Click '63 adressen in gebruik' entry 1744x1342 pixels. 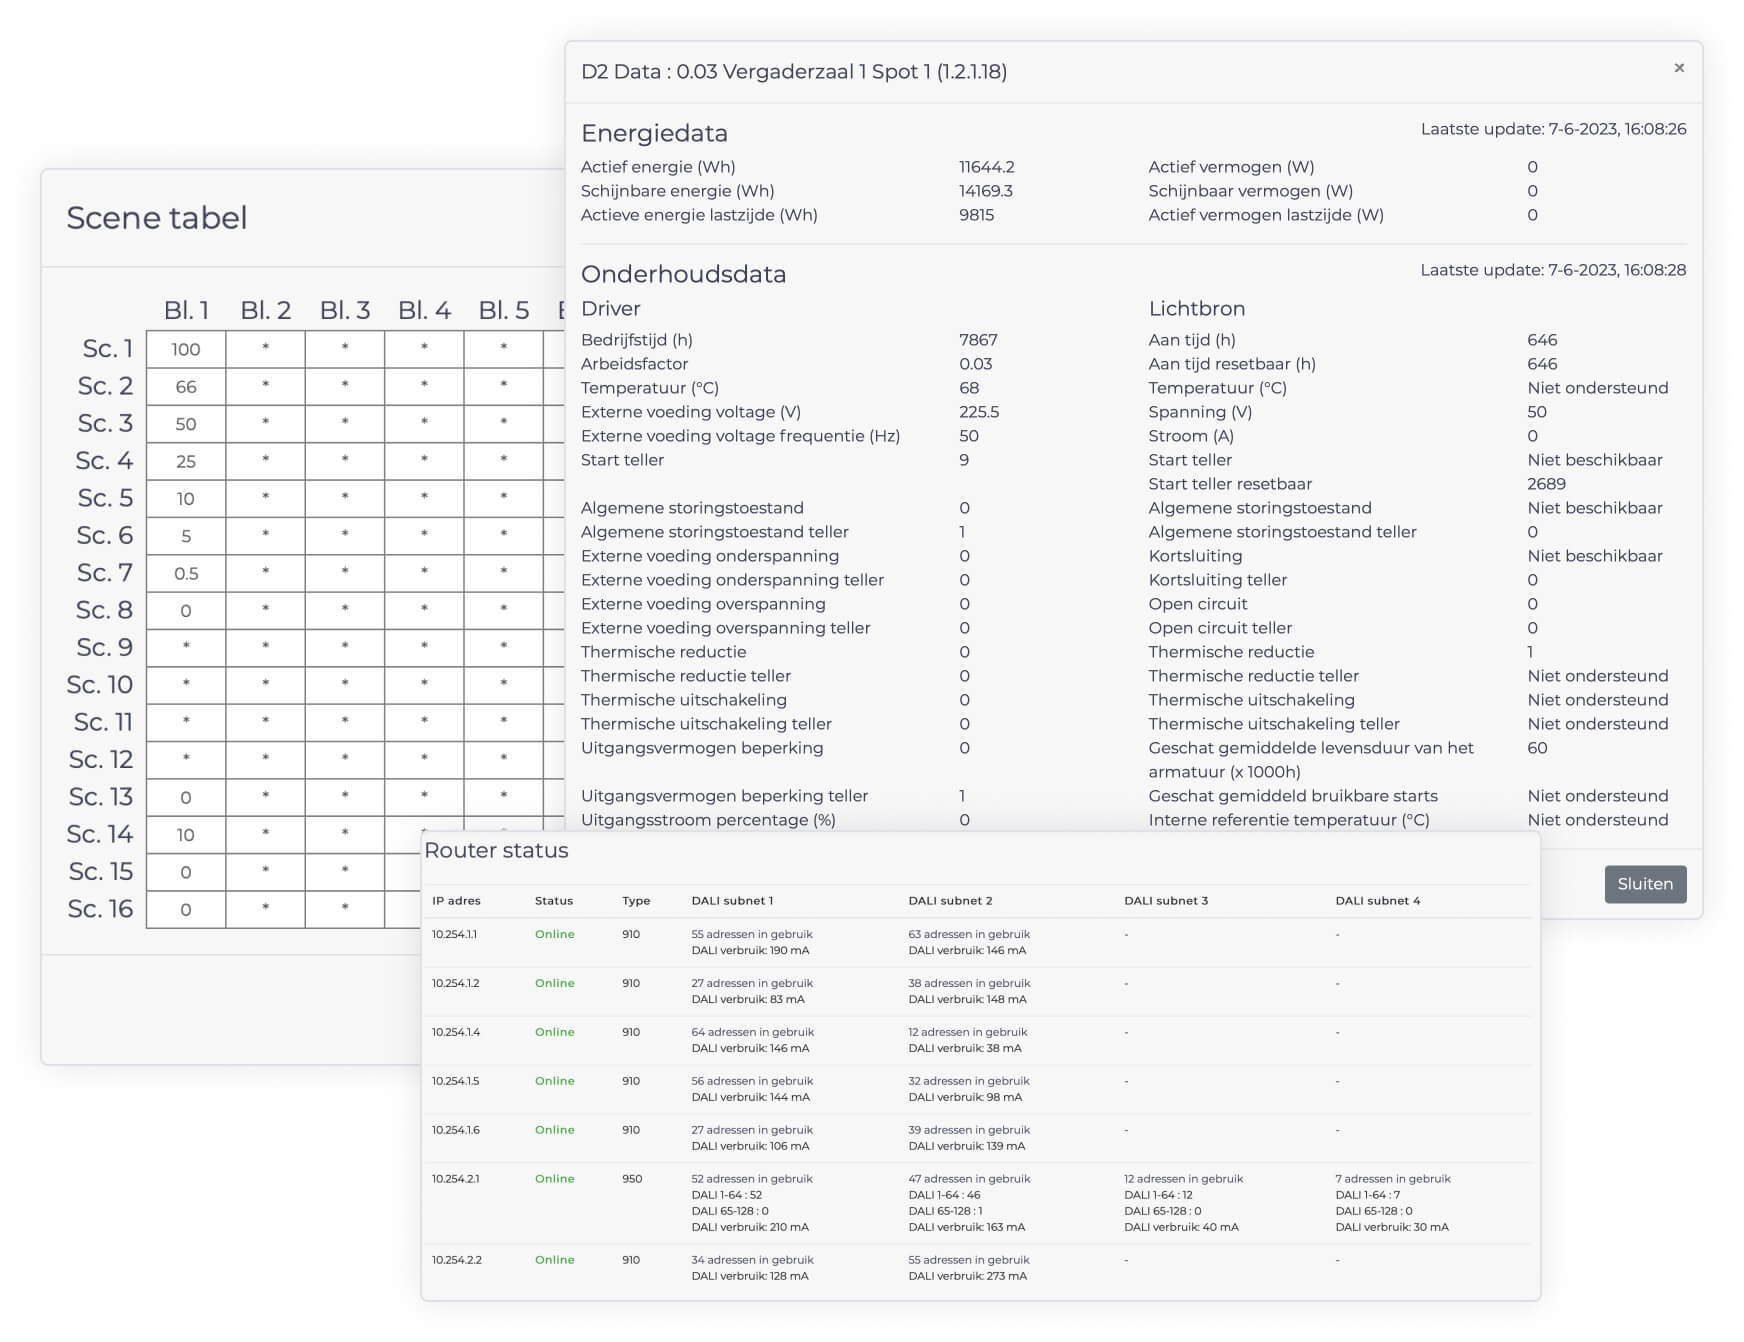coord(969,934)
